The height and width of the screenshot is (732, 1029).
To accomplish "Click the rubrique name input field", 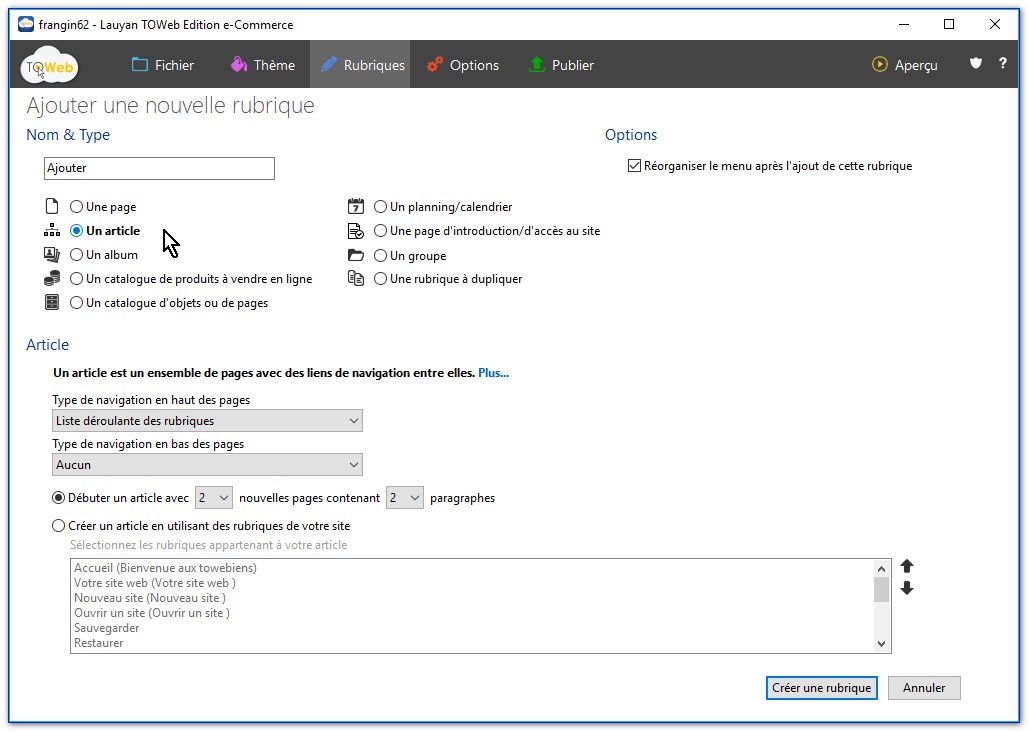I will pyautogui.click(x=159, y=169).
